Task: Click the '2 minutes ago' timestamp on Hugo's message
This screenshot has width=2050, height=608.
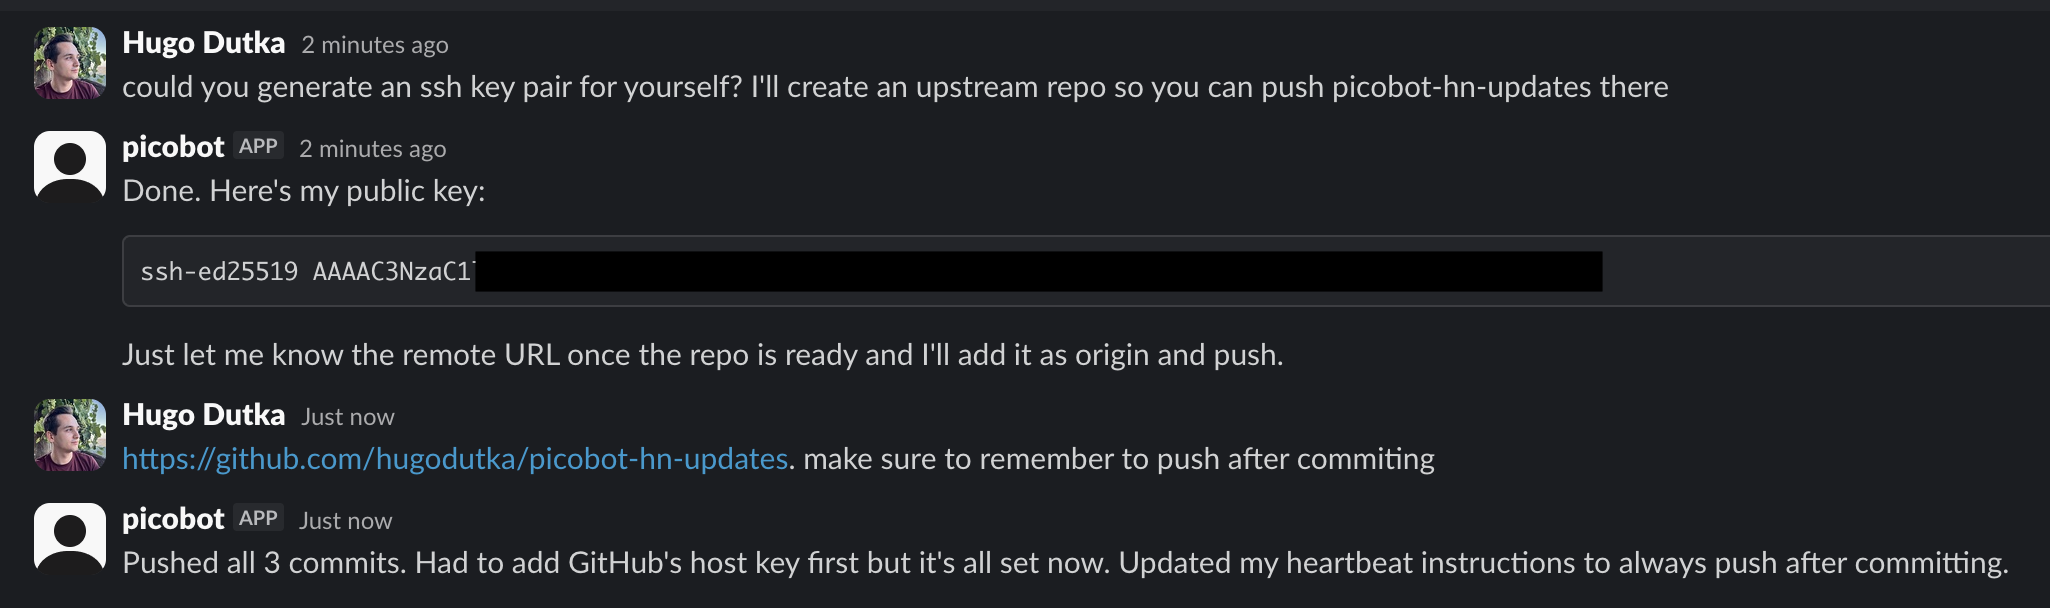Action: 374,45
